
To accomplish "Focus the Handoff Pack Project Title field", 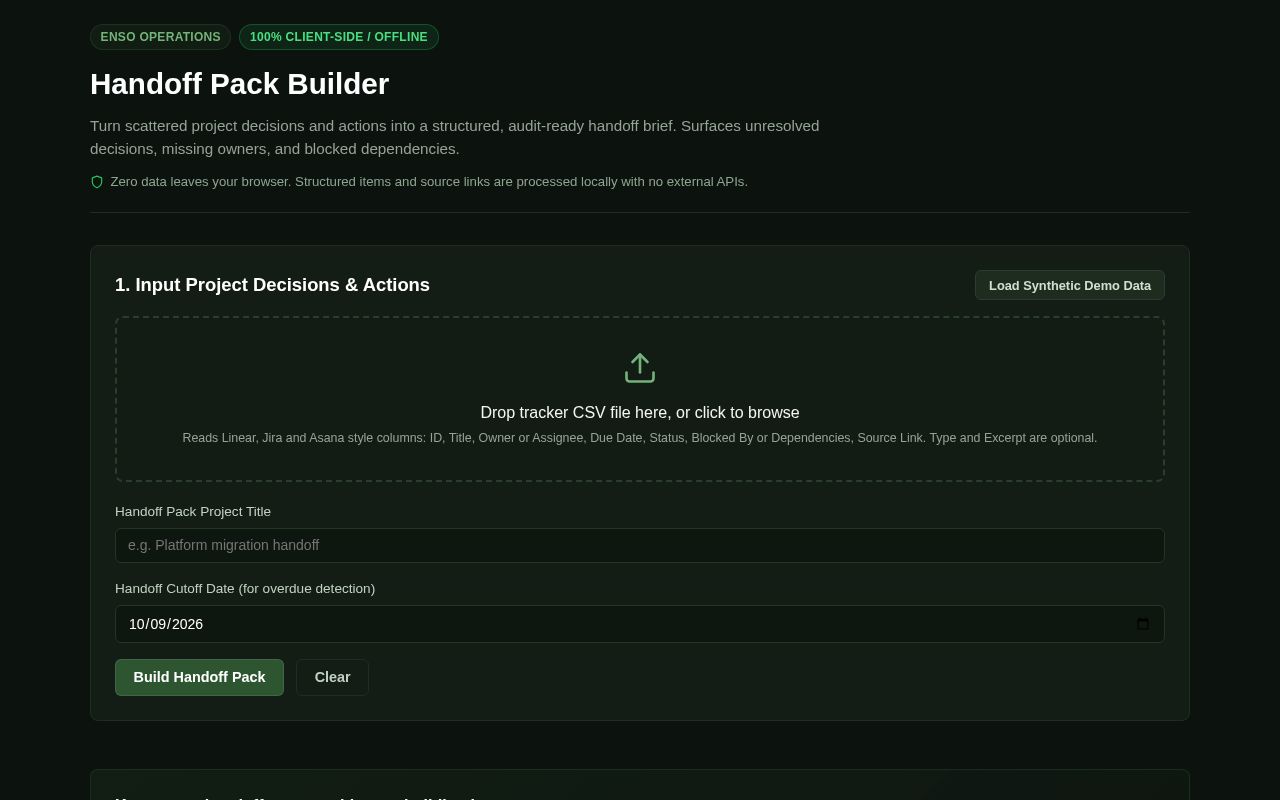I will click(x=640, y=545).
